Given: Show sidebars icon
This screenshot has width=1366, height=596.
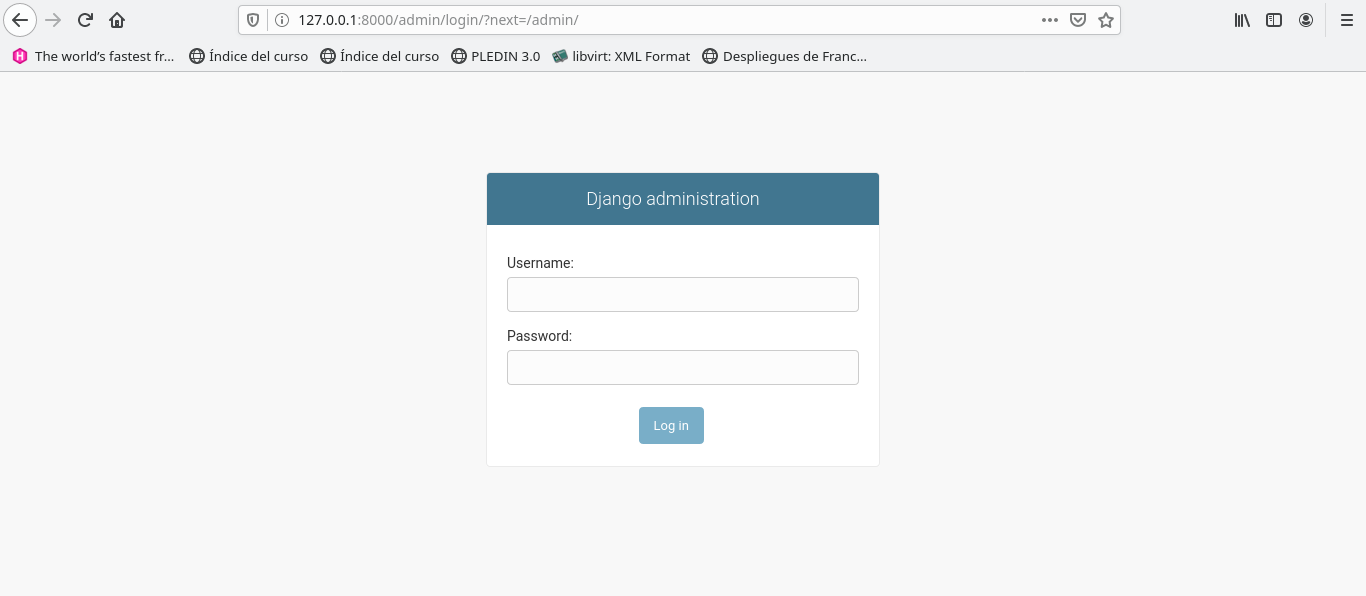Looking at the screenshot, I should pos(1274,20).
